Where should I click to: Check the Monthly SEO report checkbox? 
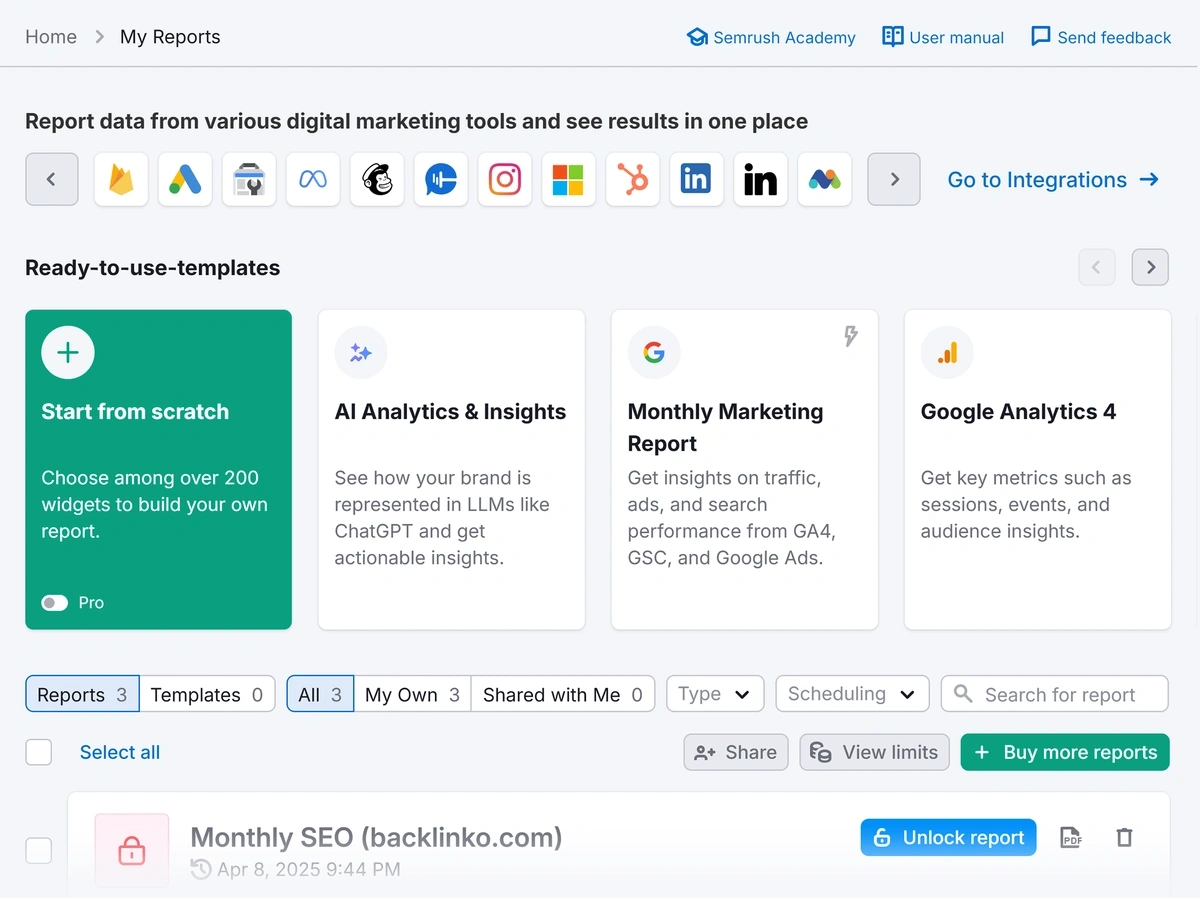[39, 851]
